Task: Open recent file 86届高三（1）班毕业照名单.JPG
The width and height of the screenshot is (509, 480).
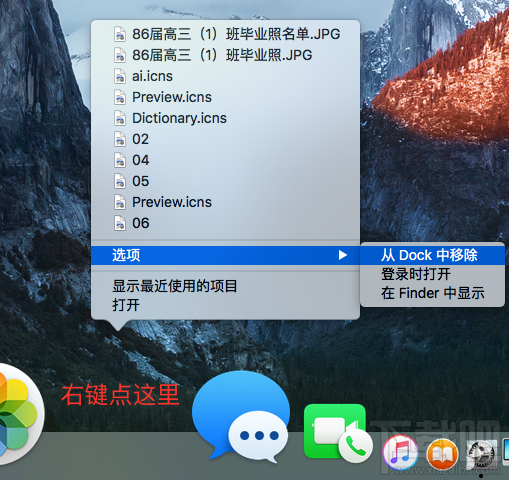Action: (x=225, y=34)
